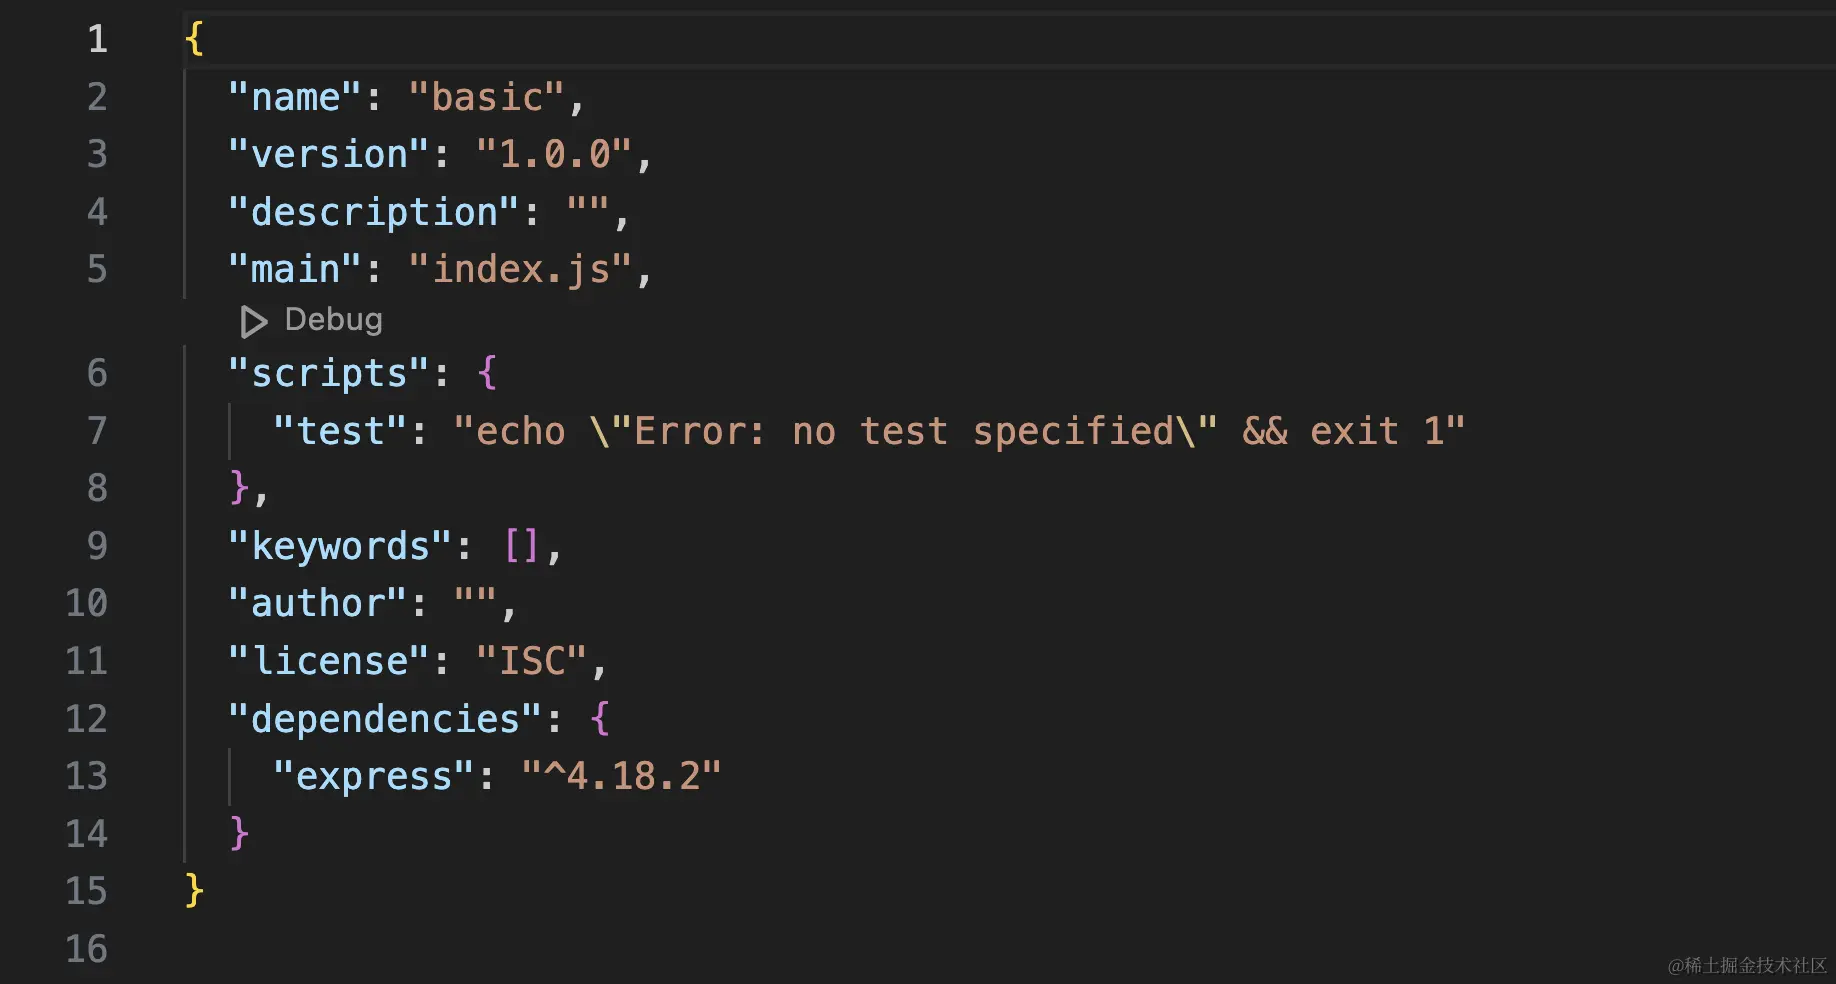Place cursor on the "1.0.0" version value
Screen dimensions: 1836x984
pyautogui.click(x=554, y=154)
